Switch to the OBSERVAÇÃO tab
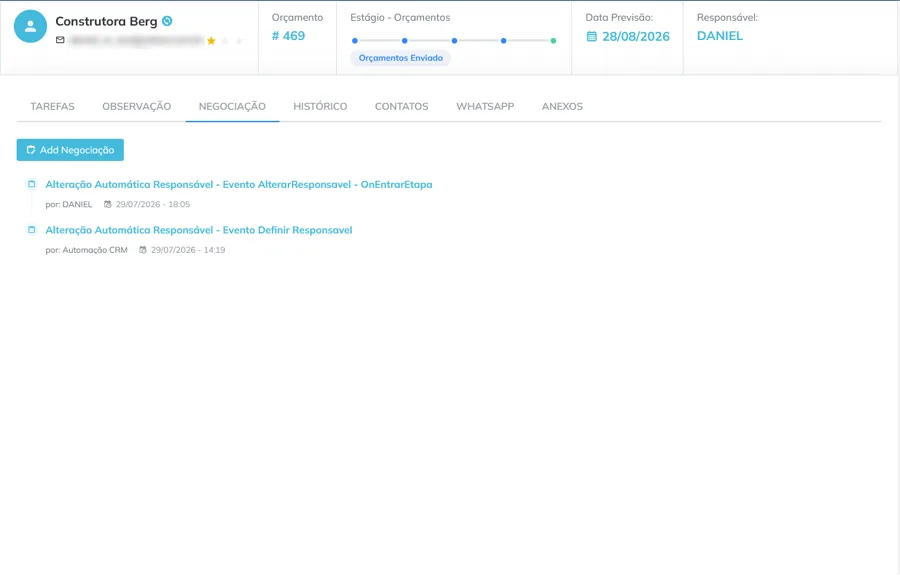The height and width of the screenshot is (576, 900). [137, 106]
